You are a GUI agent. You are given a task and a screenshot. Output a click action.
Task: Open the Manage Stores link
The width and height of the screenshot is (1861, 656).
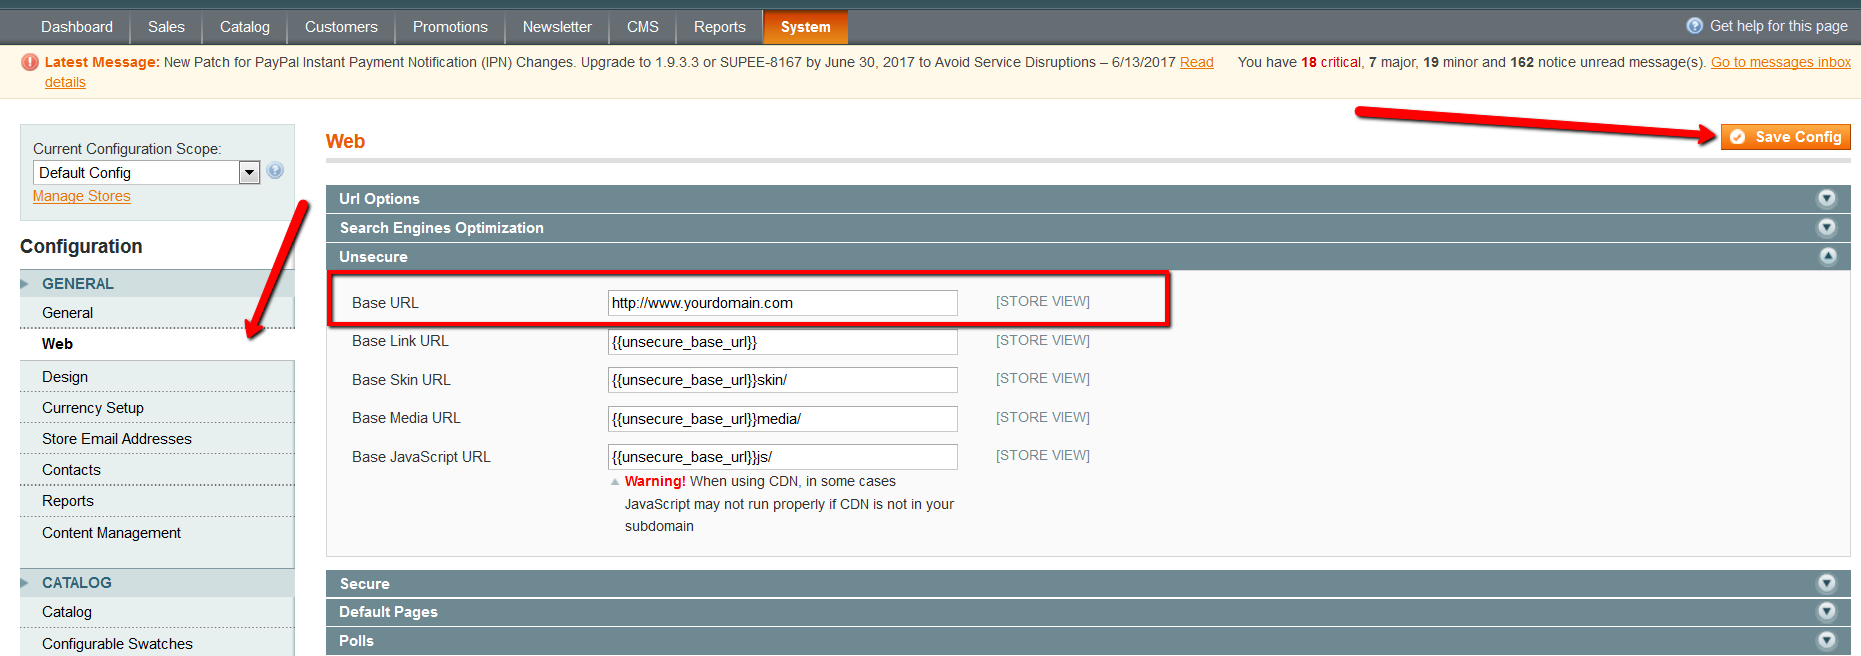(x=82, y=196)
